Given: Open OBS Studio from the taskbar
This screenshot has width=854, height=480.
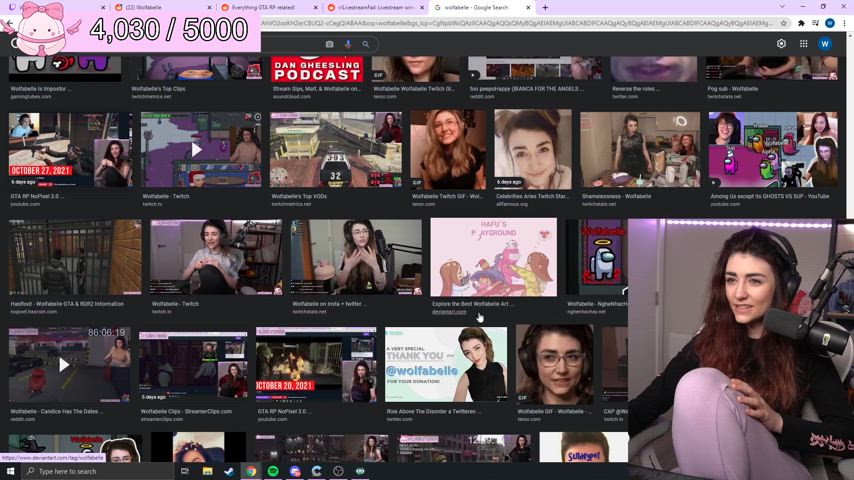Looking at the screenshot, I should 338,471.
